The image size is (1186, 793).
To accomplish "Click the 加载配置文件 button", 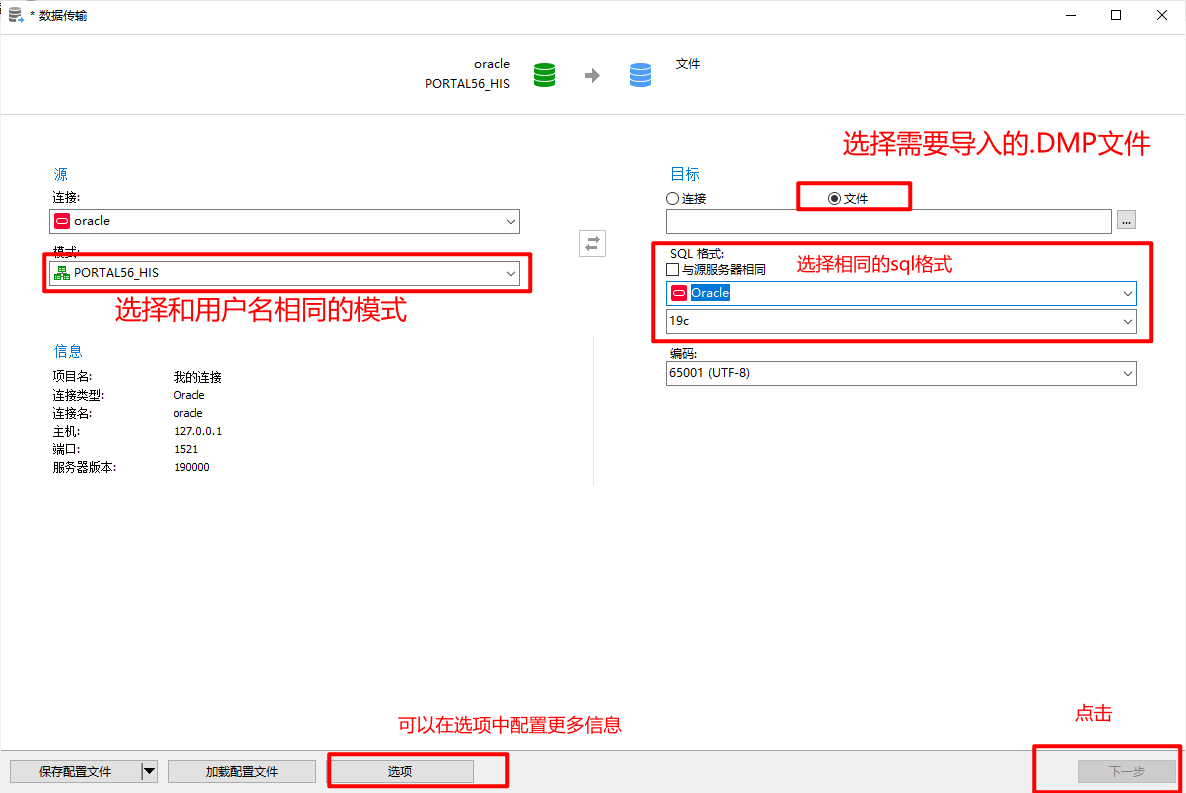I will tap(241, 771).
